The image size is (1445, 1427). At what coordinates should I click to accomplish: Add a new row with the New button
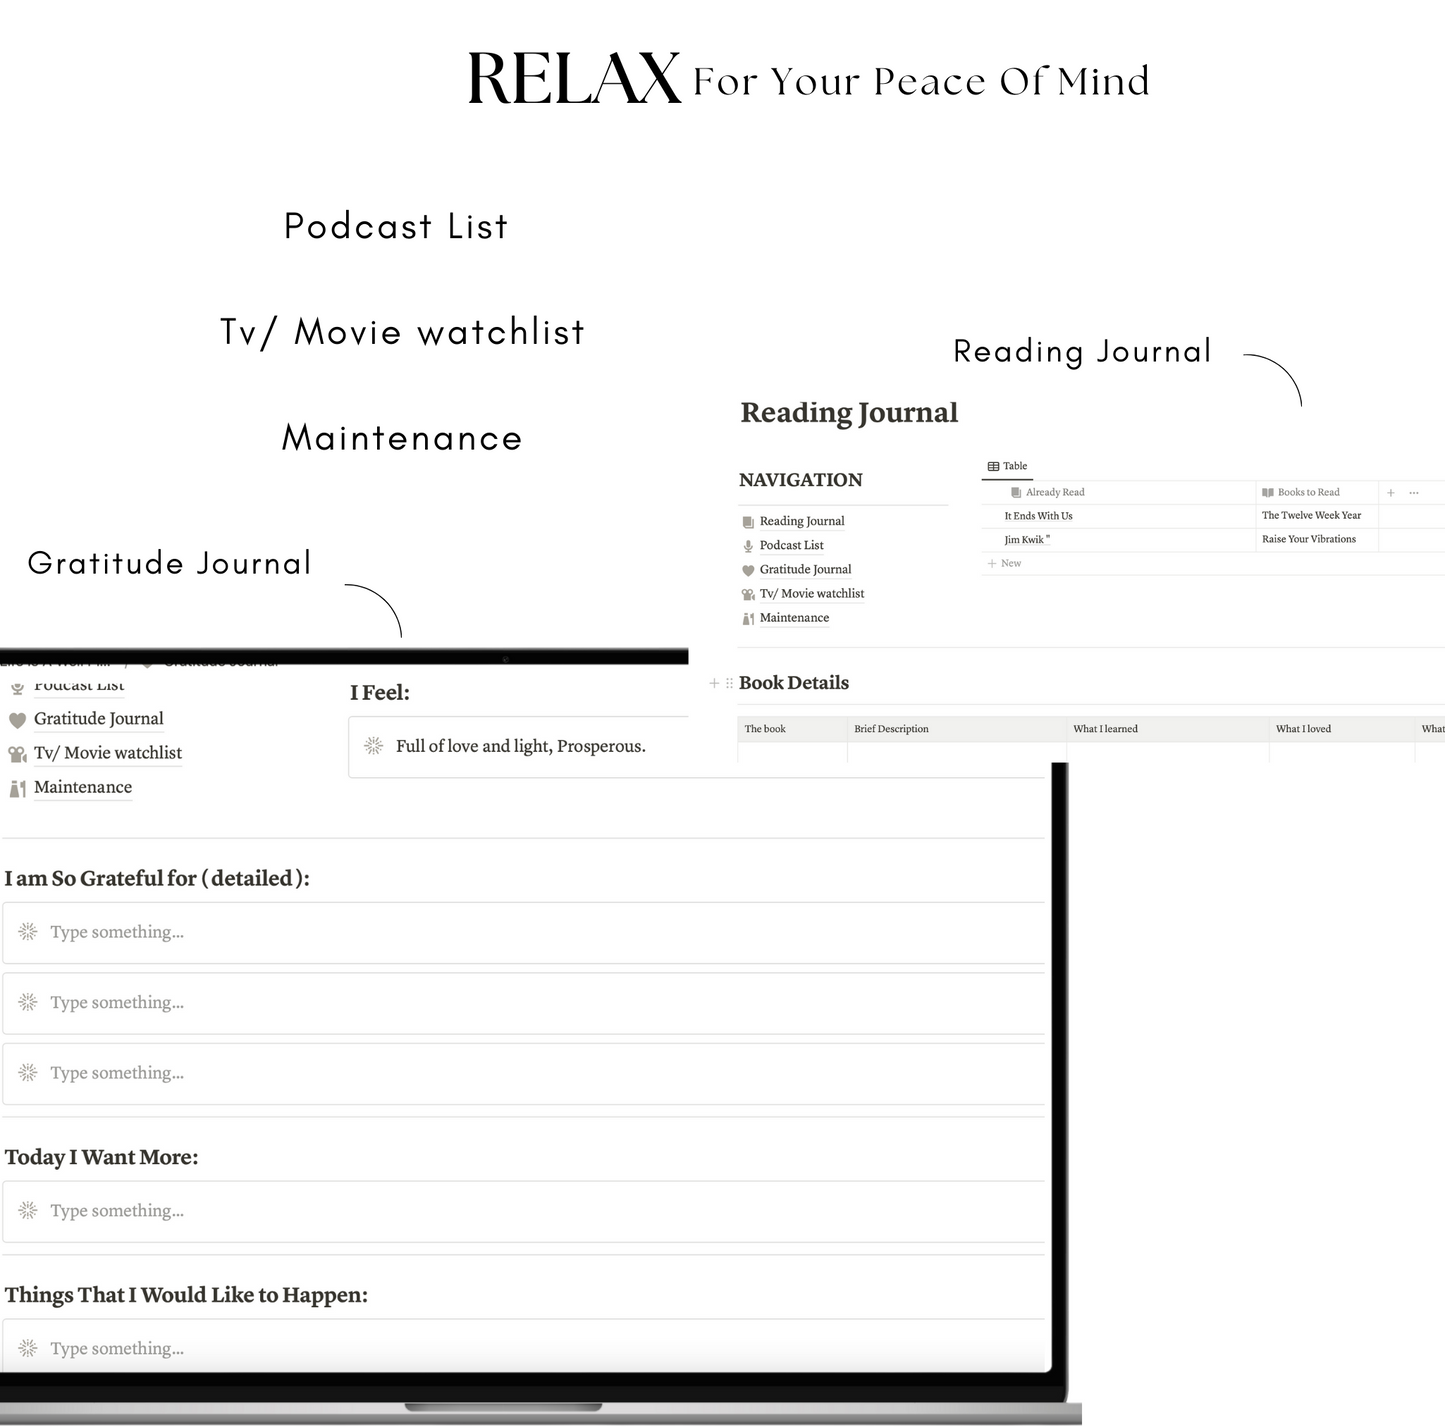click(1005, 564)
